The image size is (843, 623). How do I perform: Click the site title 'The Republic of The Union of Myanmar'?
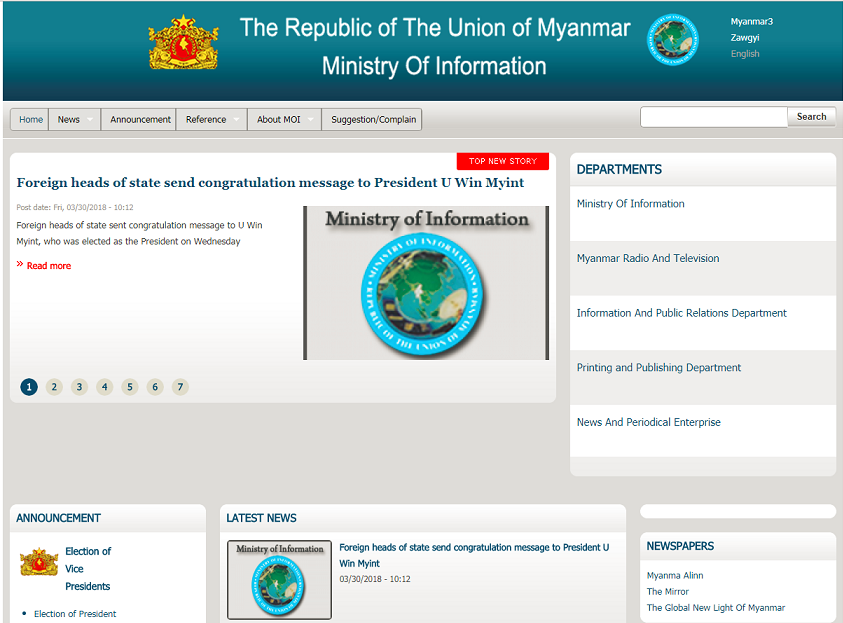click(434, 28)
